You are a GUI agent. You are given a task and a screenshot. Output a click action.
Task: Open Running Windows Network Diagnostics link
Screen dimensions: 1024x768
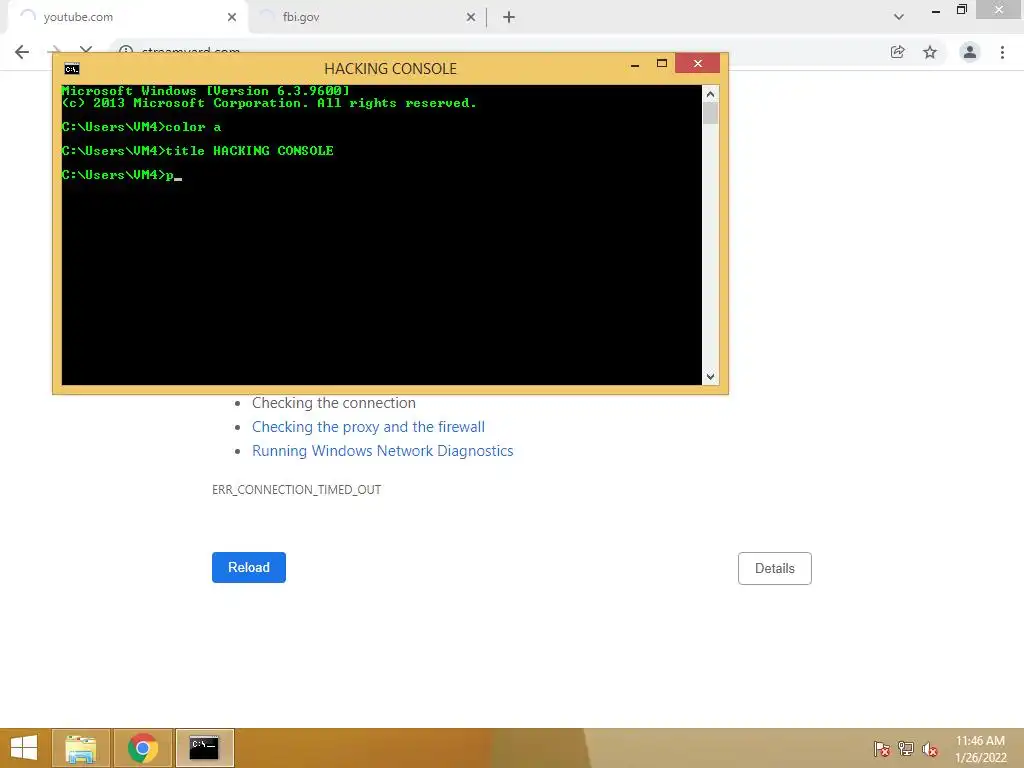pyautogui.click(x=383, y=451)
